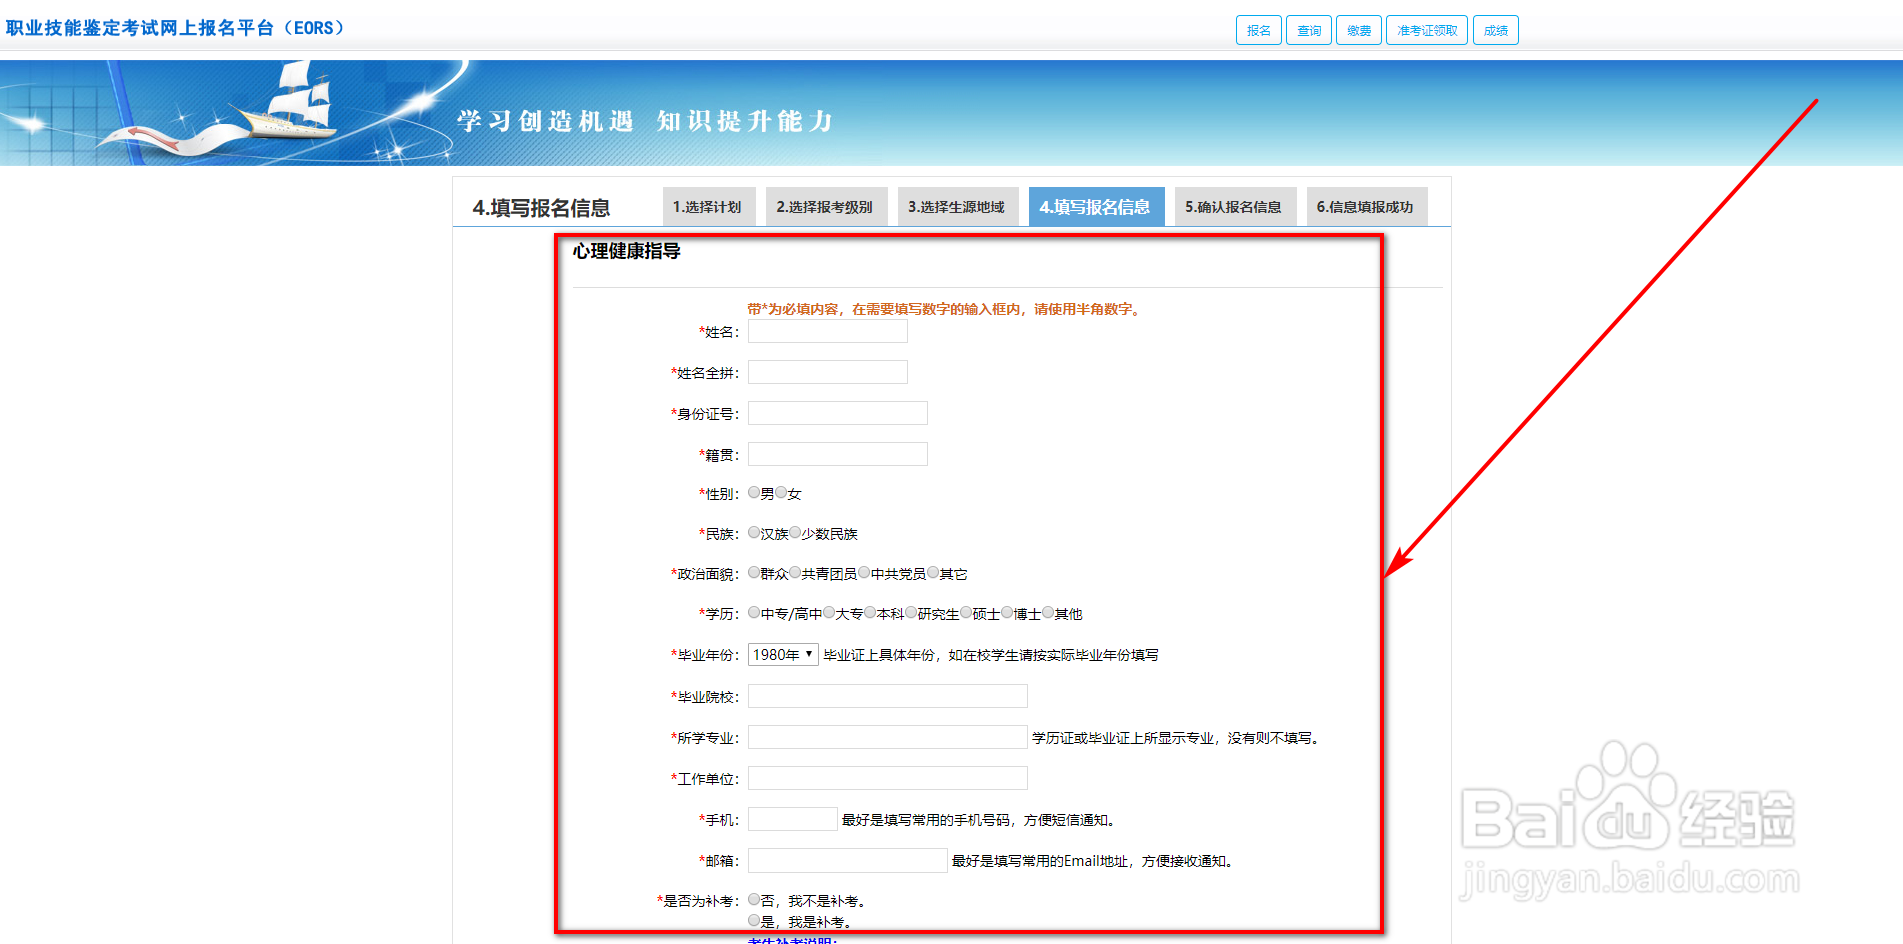Open the 查询 page from the top bar
The image size is (1903, 944).
(x=1308, y=29)
